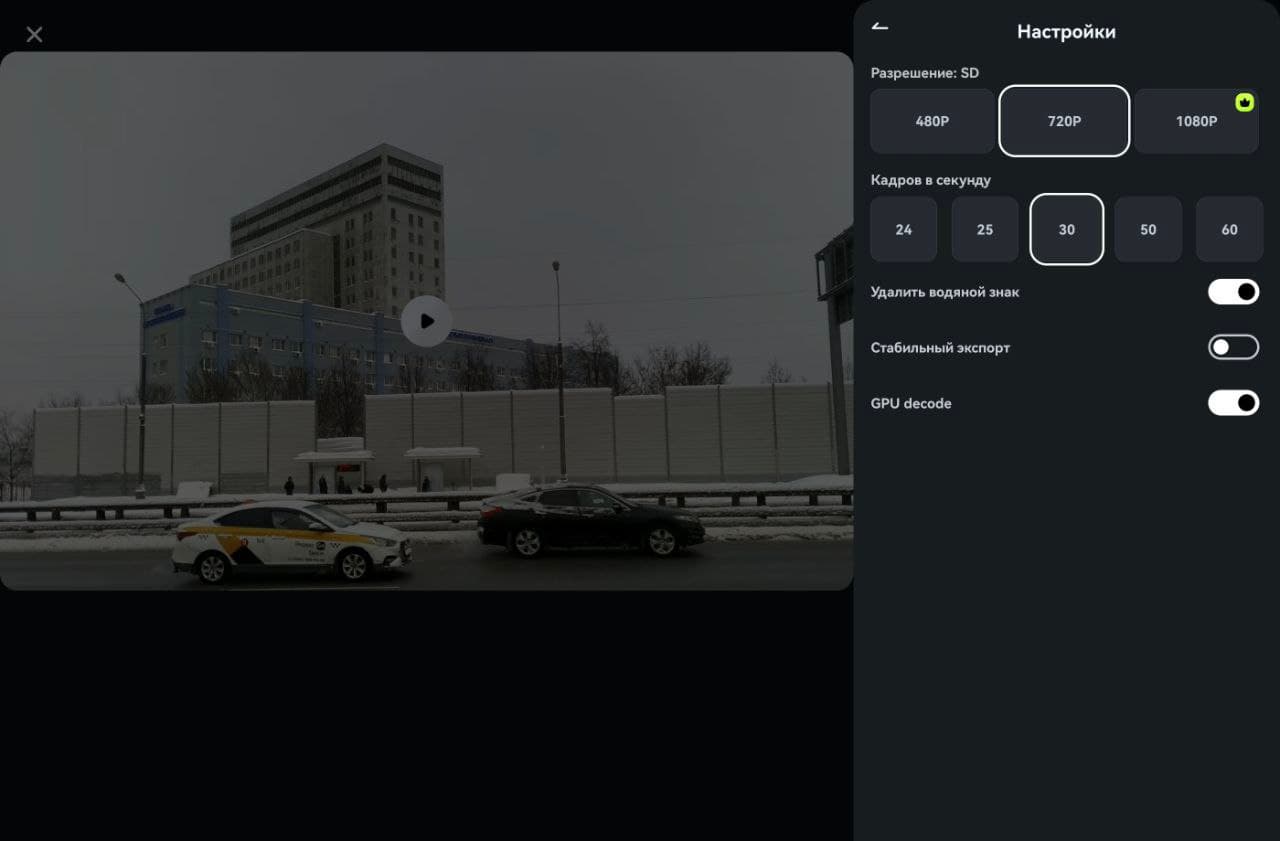Click the Разрешение: SD label
The image size is (1280, 841).
click(925, 73)
